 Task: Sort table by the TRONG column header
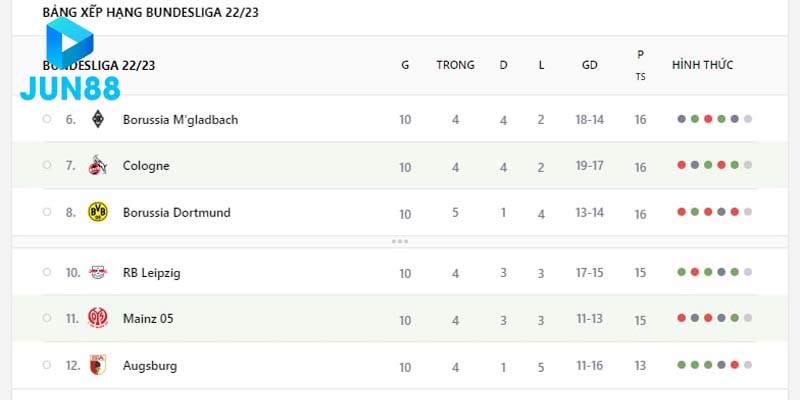click(x=455, y=65)
